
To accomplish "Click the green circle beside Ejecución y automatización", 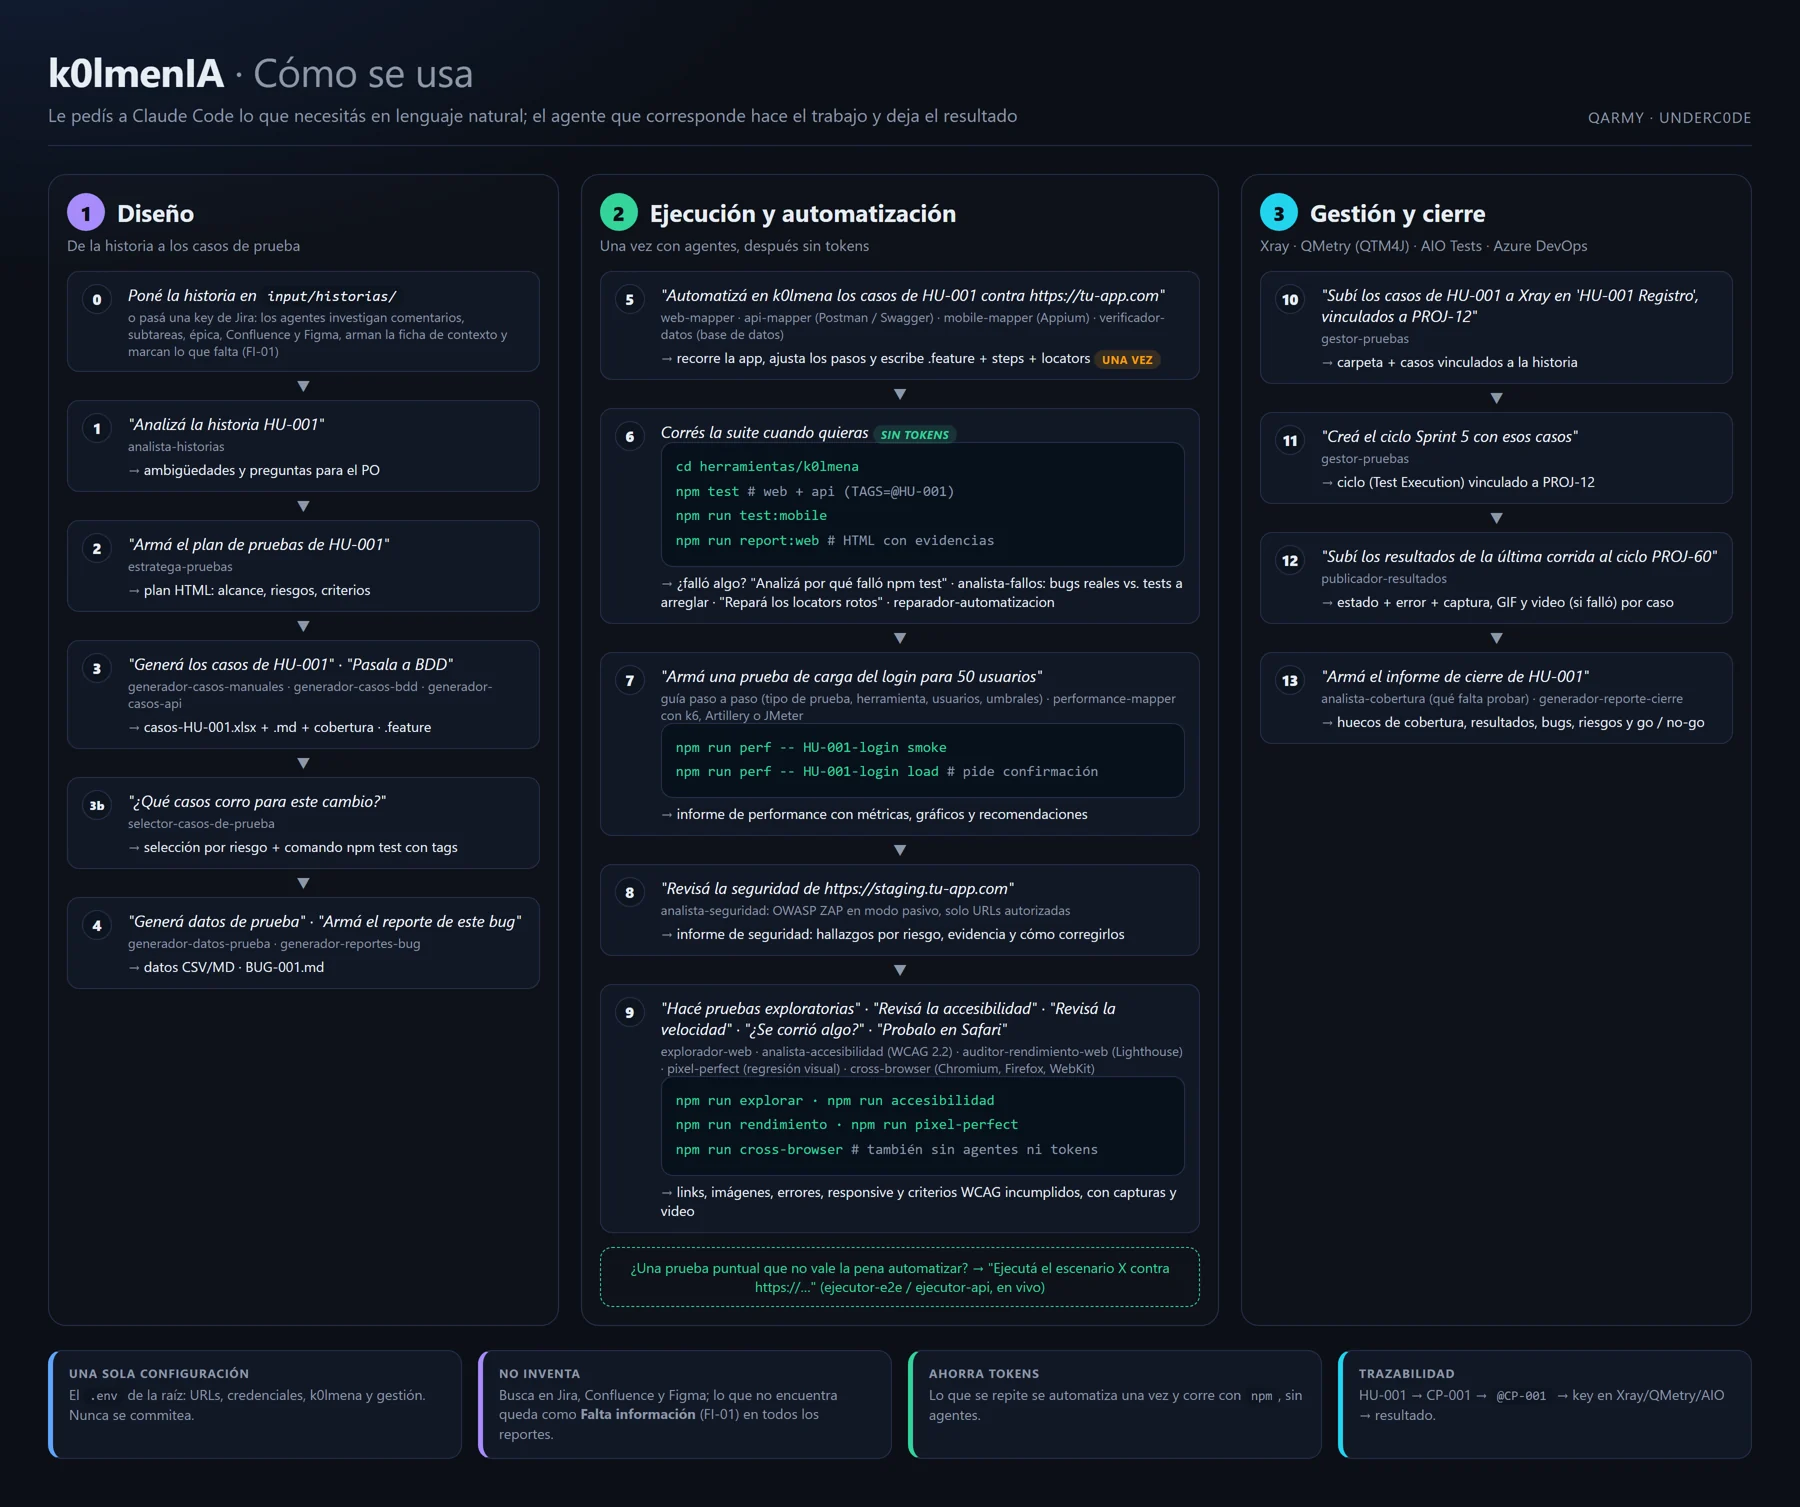I will click(x=619, y=213).
